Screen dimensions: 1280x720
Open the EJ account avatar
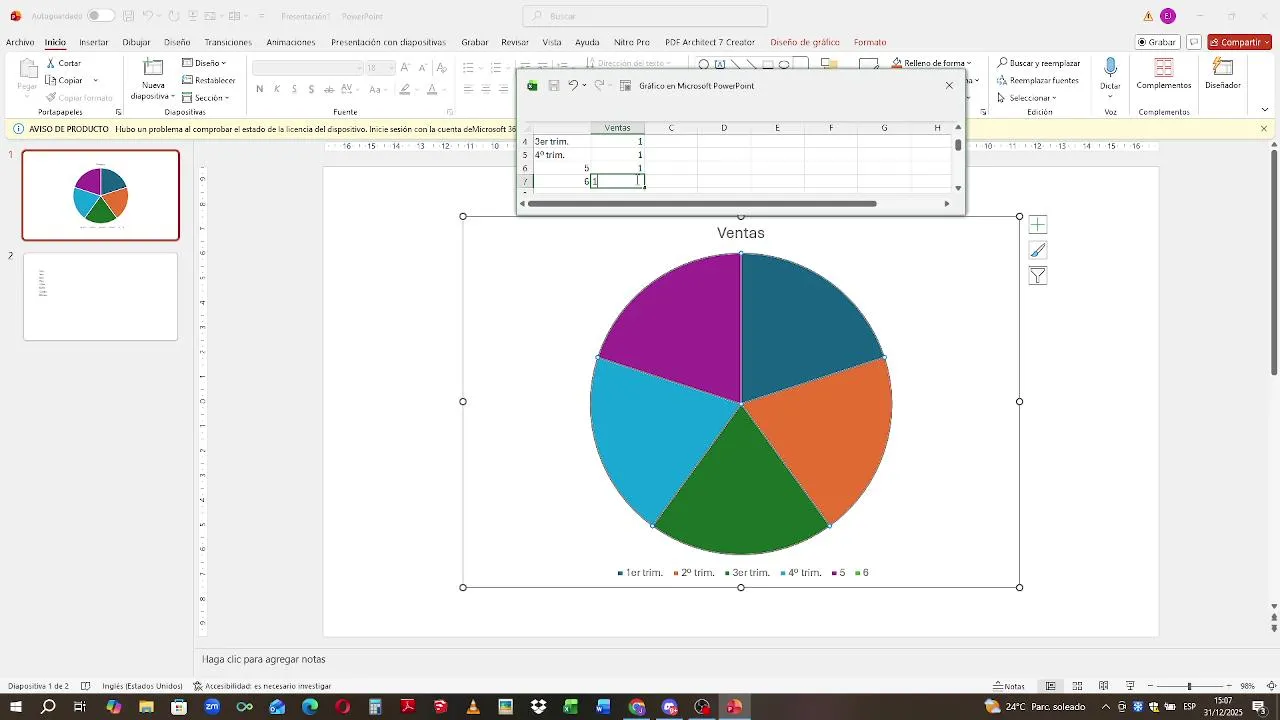(x=1168, y=16)
